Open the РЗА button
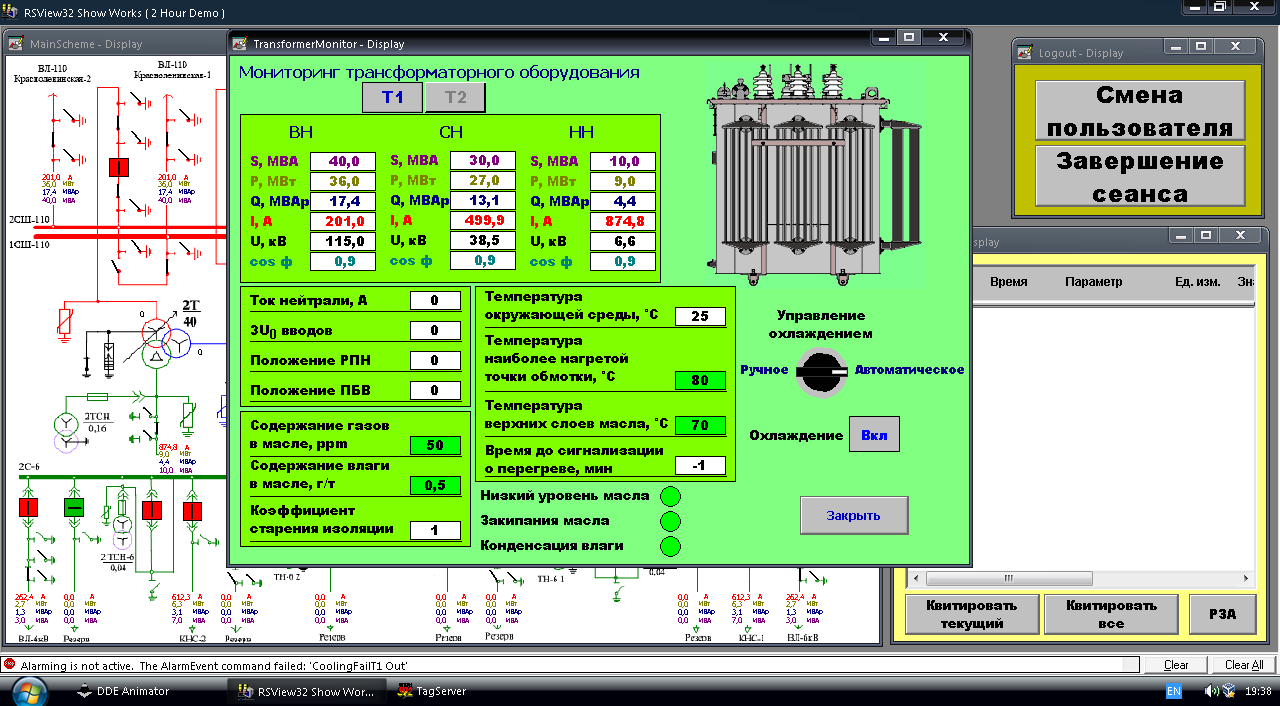Viewport: 1280px width, 706px height. (x=1222, y=614)
